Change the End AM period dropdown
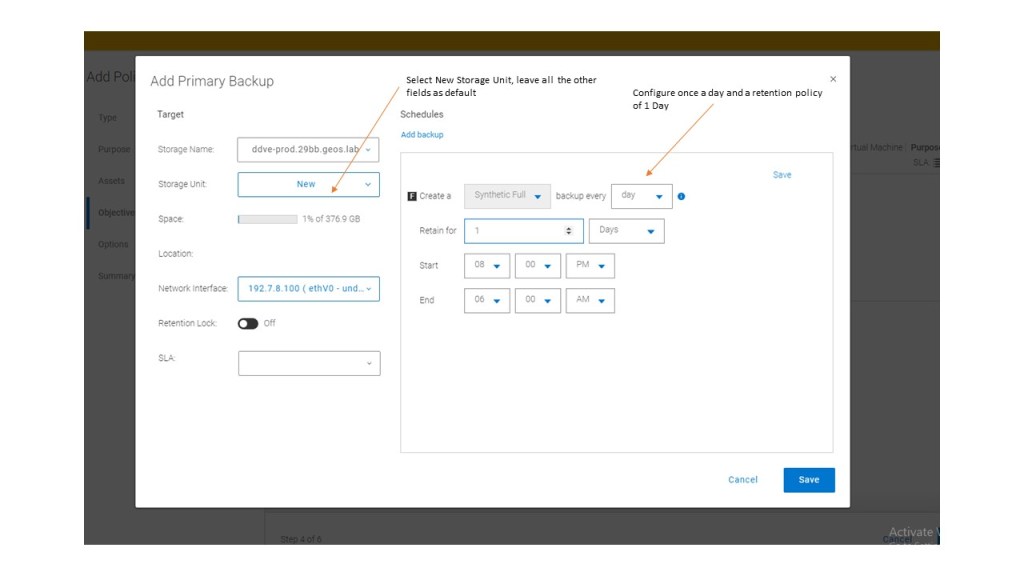1024x576 pixels. [x=590, y=301]
